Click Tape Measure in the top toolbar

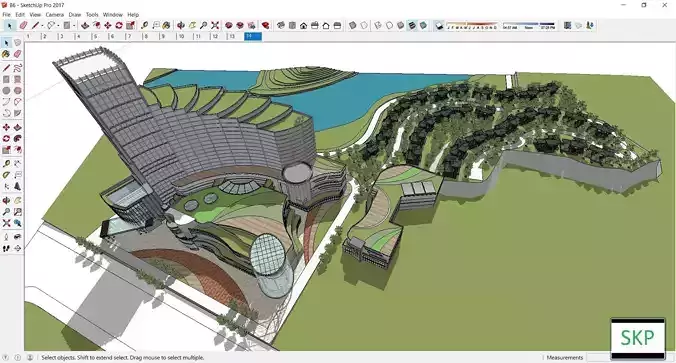144,25
